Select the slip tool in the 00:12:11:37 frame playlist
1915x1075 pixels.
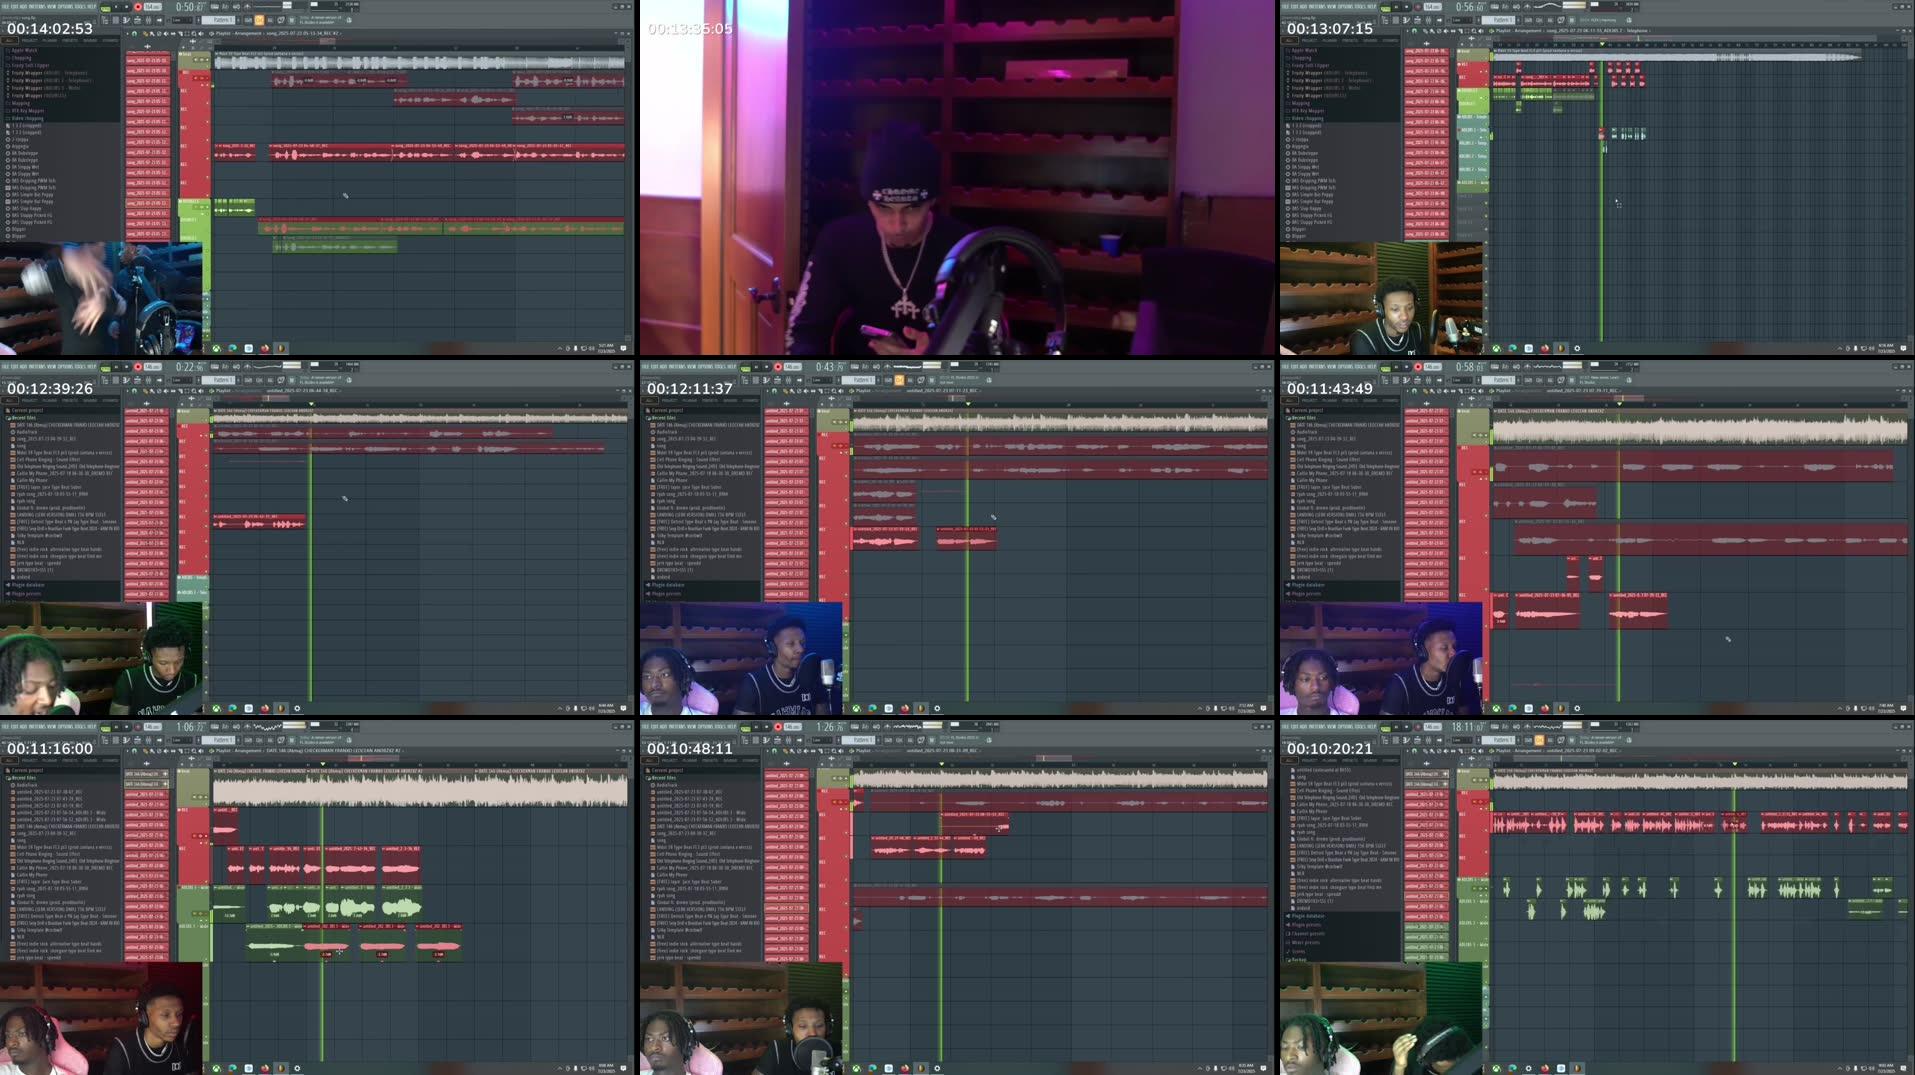point(813,391)
